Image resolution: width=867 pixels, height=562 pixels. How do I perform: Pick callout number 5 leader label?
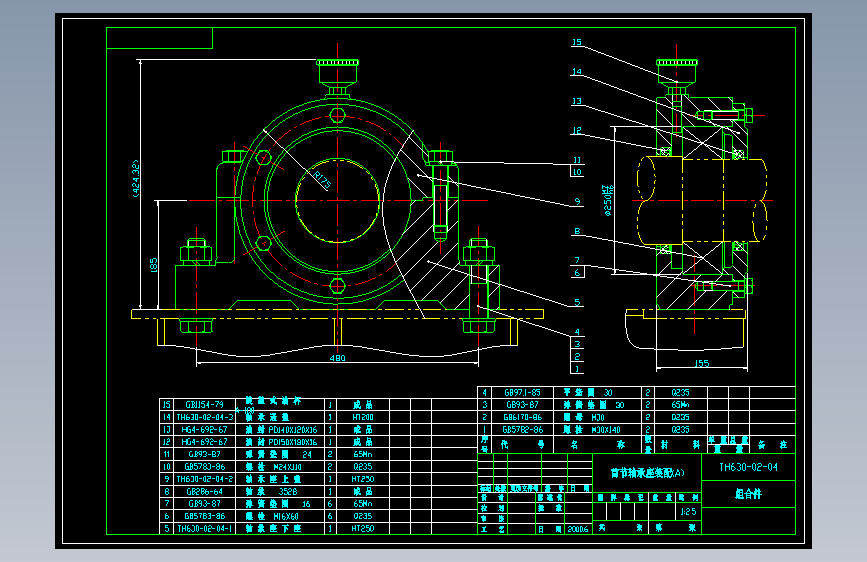coord(577,302)
